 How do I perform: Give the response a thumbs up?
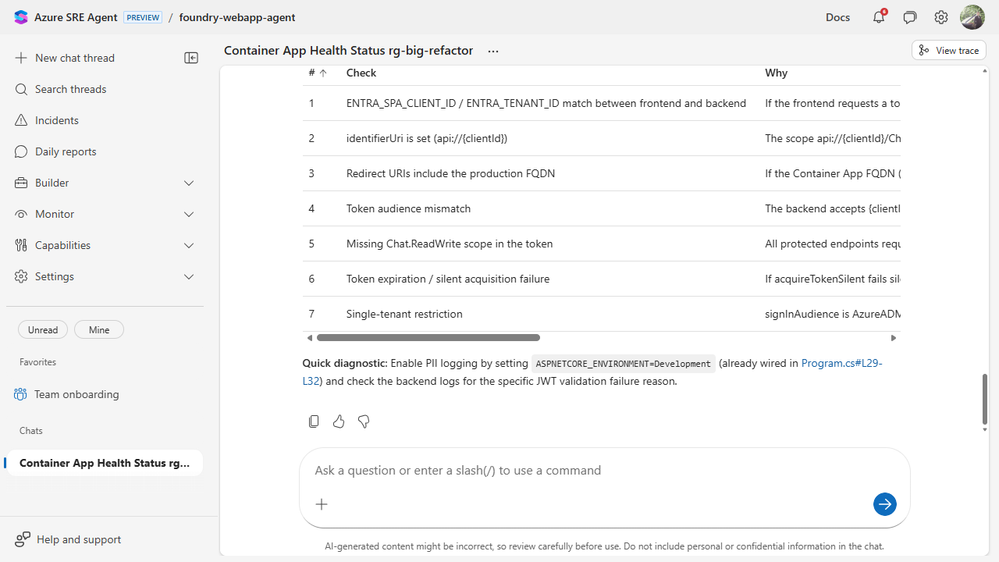pos(338,421)
